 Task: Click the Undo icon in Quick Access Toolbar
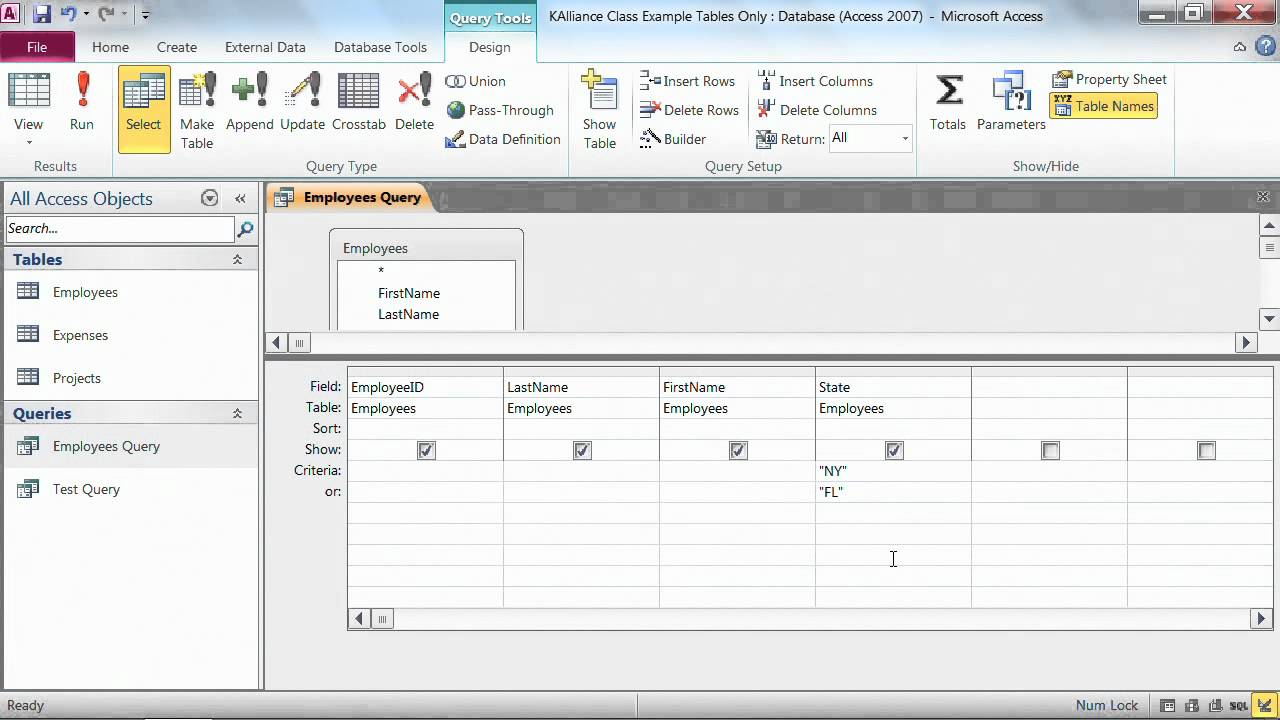(x=69, y=15)
